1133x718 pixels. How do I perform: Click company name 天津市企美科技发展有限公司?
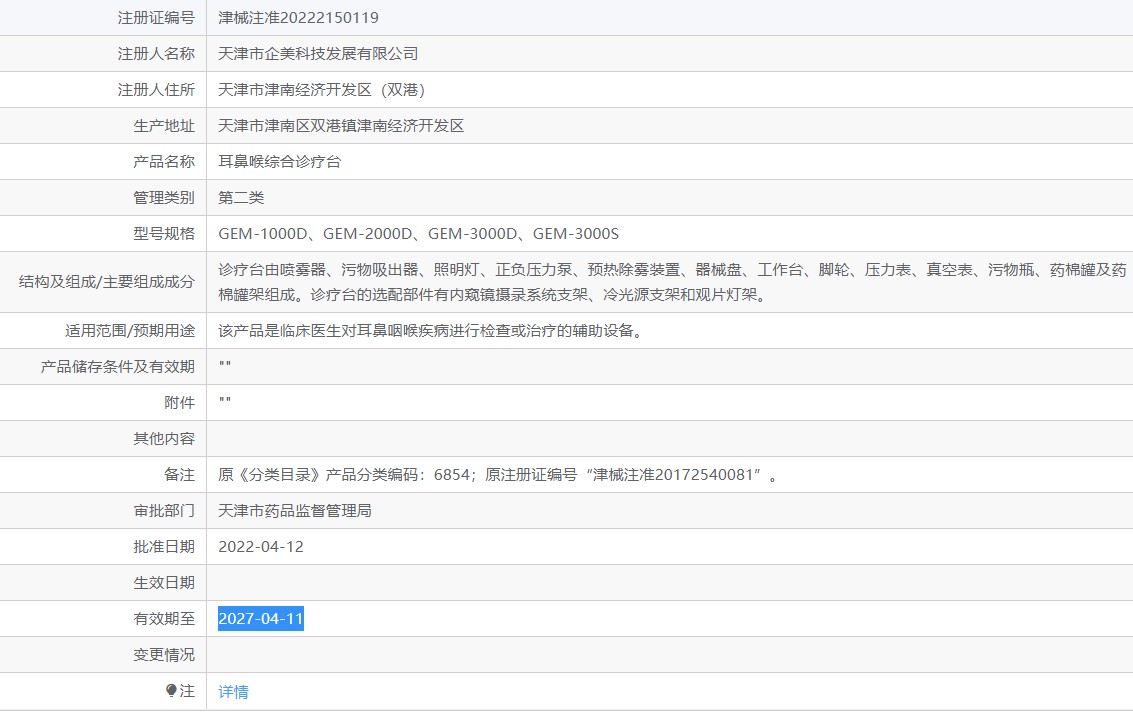[x=318, y=53]
